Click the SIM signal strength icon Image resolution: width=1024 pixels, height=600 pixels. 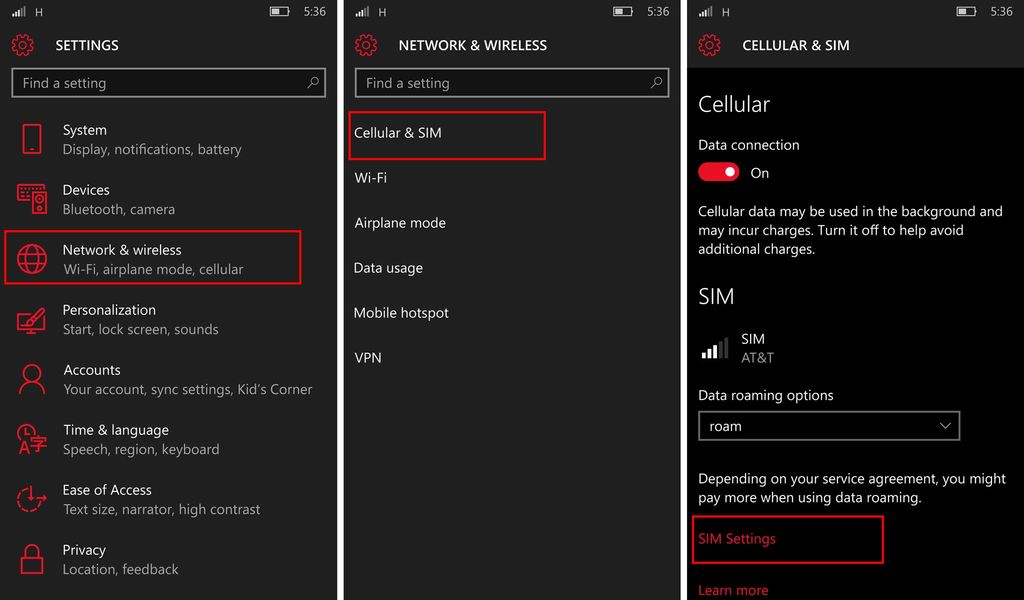click(x=714, y=348)
